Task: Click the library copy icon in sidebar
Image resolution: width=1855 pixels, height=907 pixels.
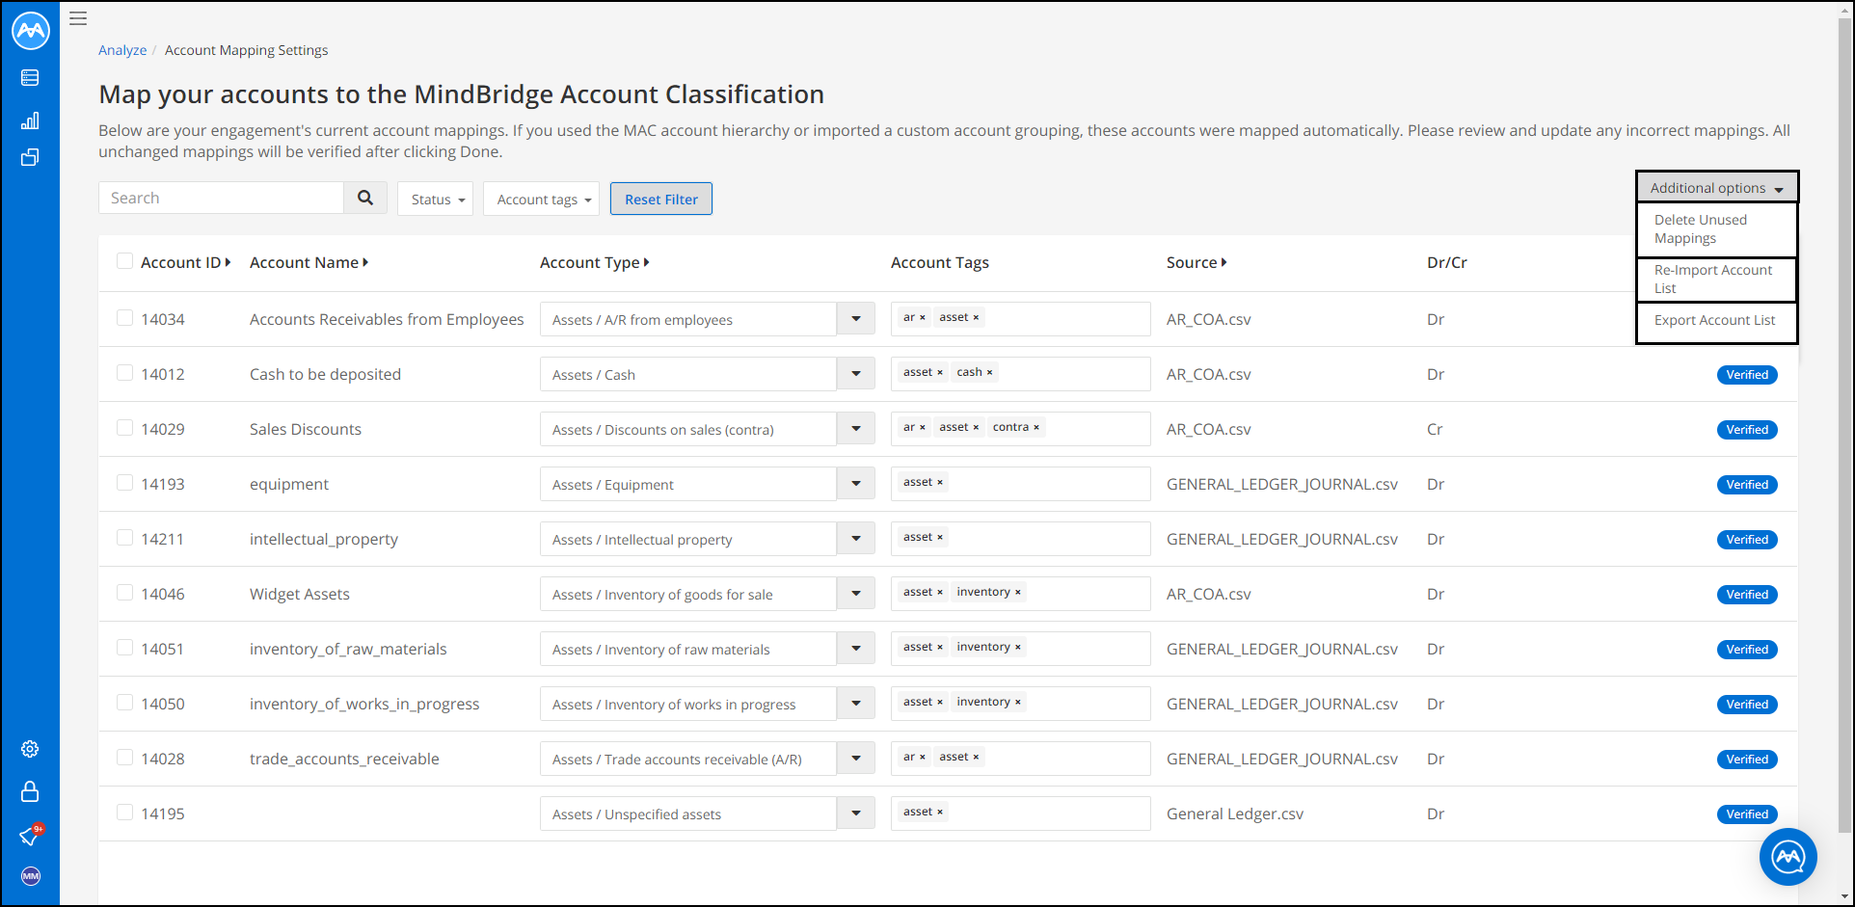Action: (x=30, y=157)
